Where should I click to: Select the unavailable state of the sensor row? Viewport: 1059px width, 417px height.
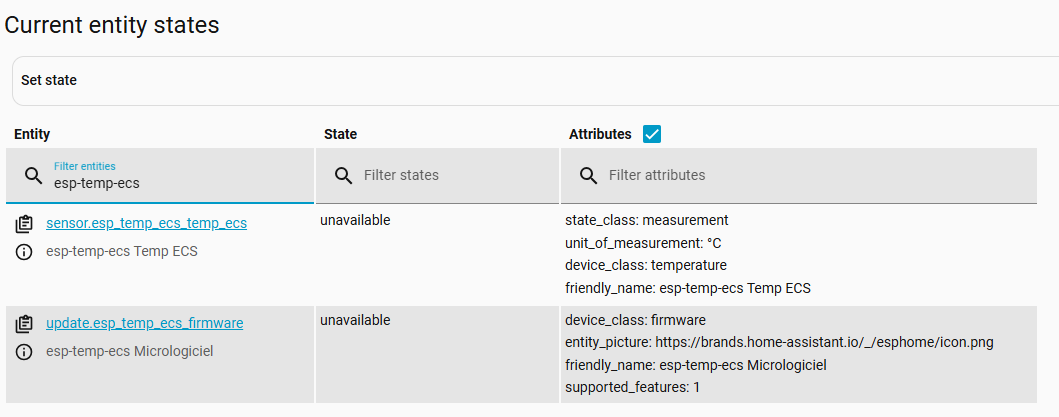[x=355, y=220]
